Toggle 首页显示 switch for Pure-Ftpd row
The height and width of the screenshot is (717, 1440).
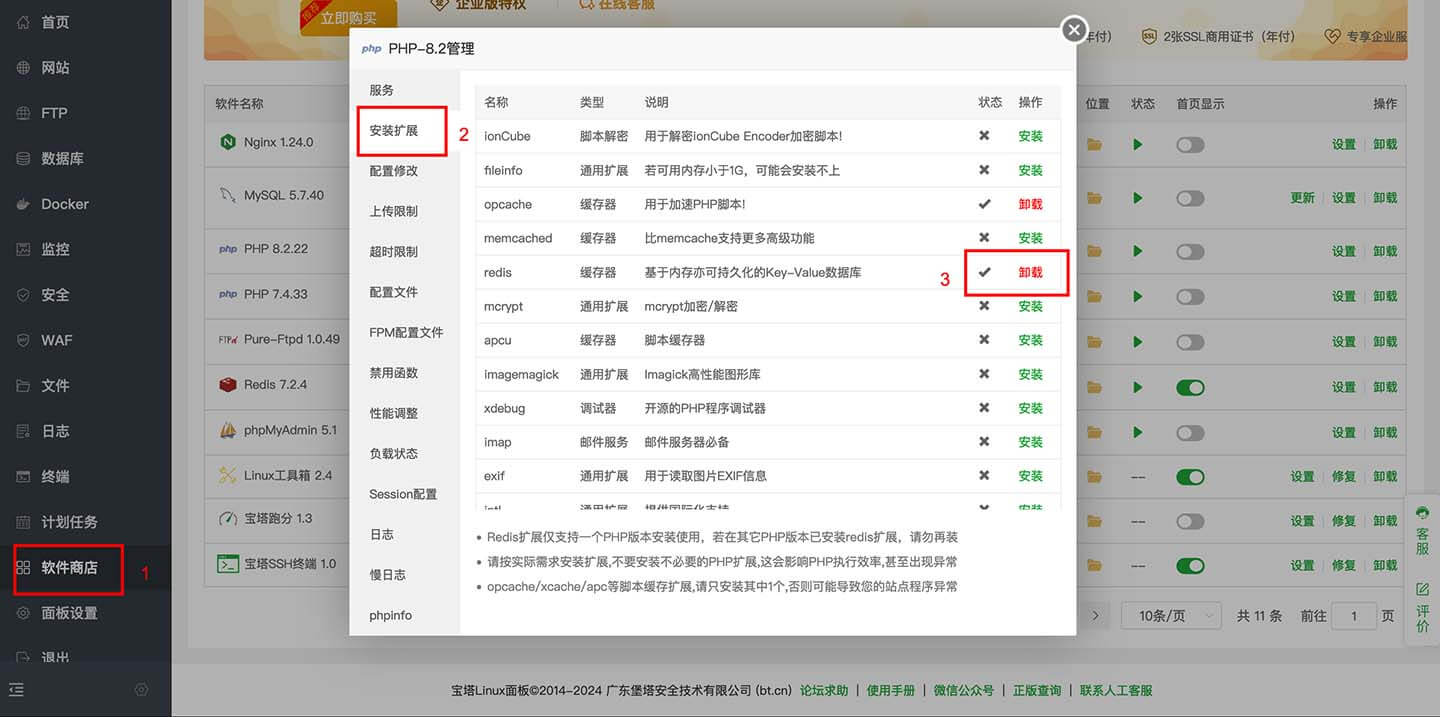coord(1190,342)
